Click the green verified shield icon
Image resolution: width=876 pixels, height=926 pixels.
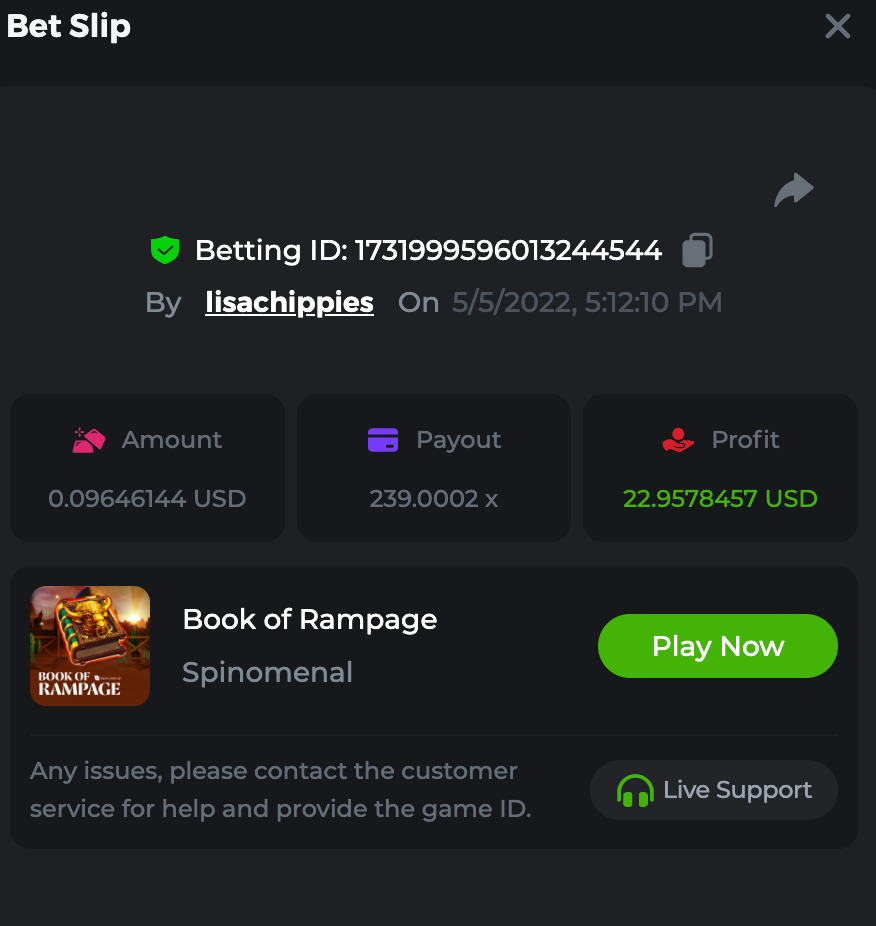(x=164, y=250)
